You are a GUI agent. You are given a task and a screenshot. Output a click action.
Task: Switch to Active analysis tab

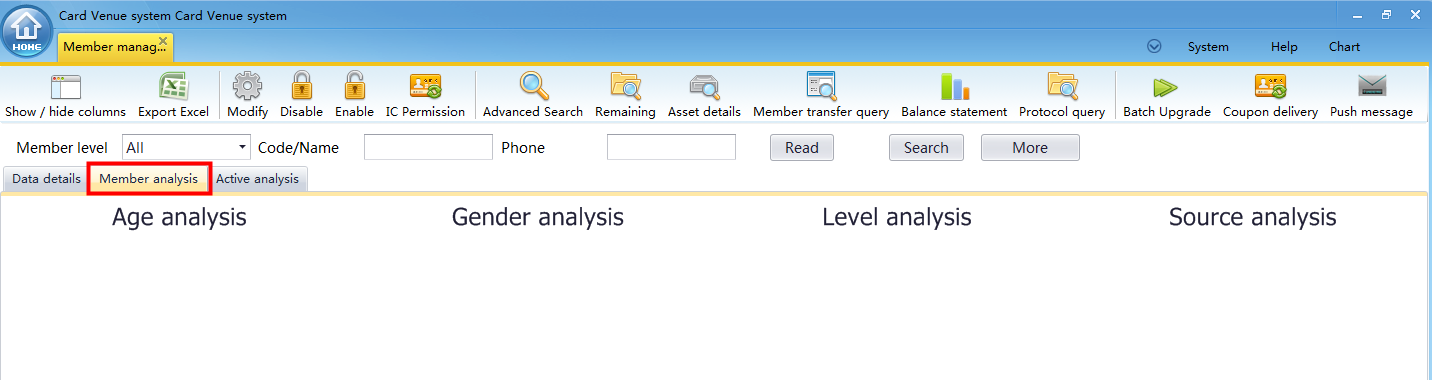(258, 179)
